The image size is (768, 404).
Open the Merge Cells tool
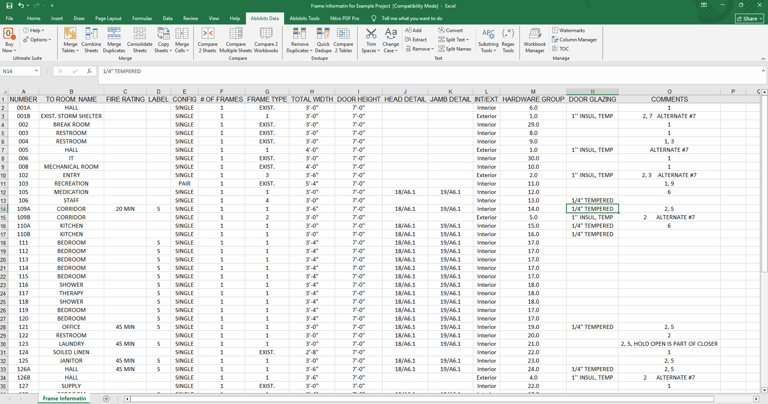tap(182, 40)
